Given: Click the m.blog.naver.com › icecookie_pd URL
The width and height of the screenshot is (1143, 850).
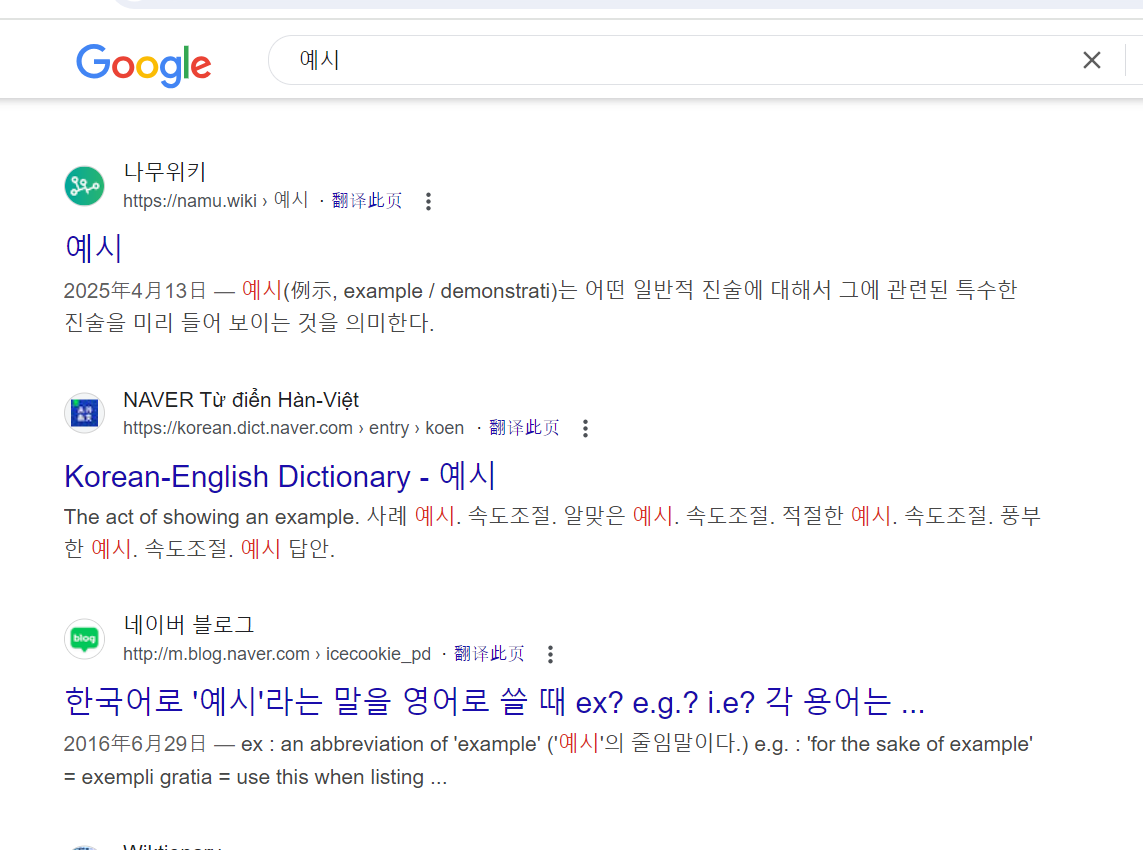Looking at the screenshot, I should (x=277, y=654).
